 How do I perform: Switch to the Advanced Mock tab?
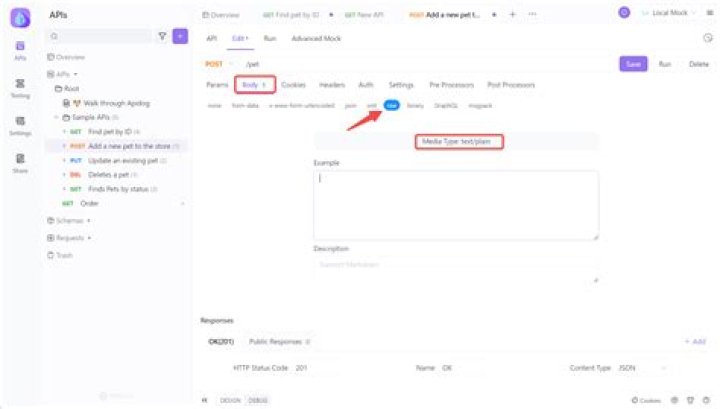[315, 38]
